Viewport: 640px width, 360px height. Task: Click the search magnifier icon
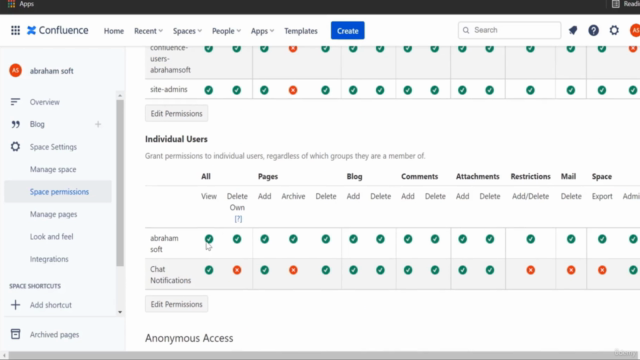(x=466, y=30)
